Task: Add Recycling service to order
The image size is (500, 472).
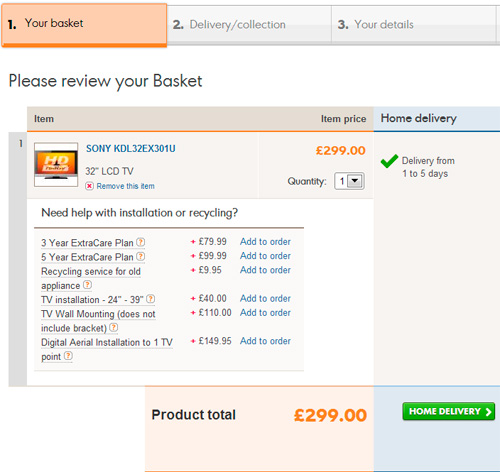Action: click(x=265, y=270)
